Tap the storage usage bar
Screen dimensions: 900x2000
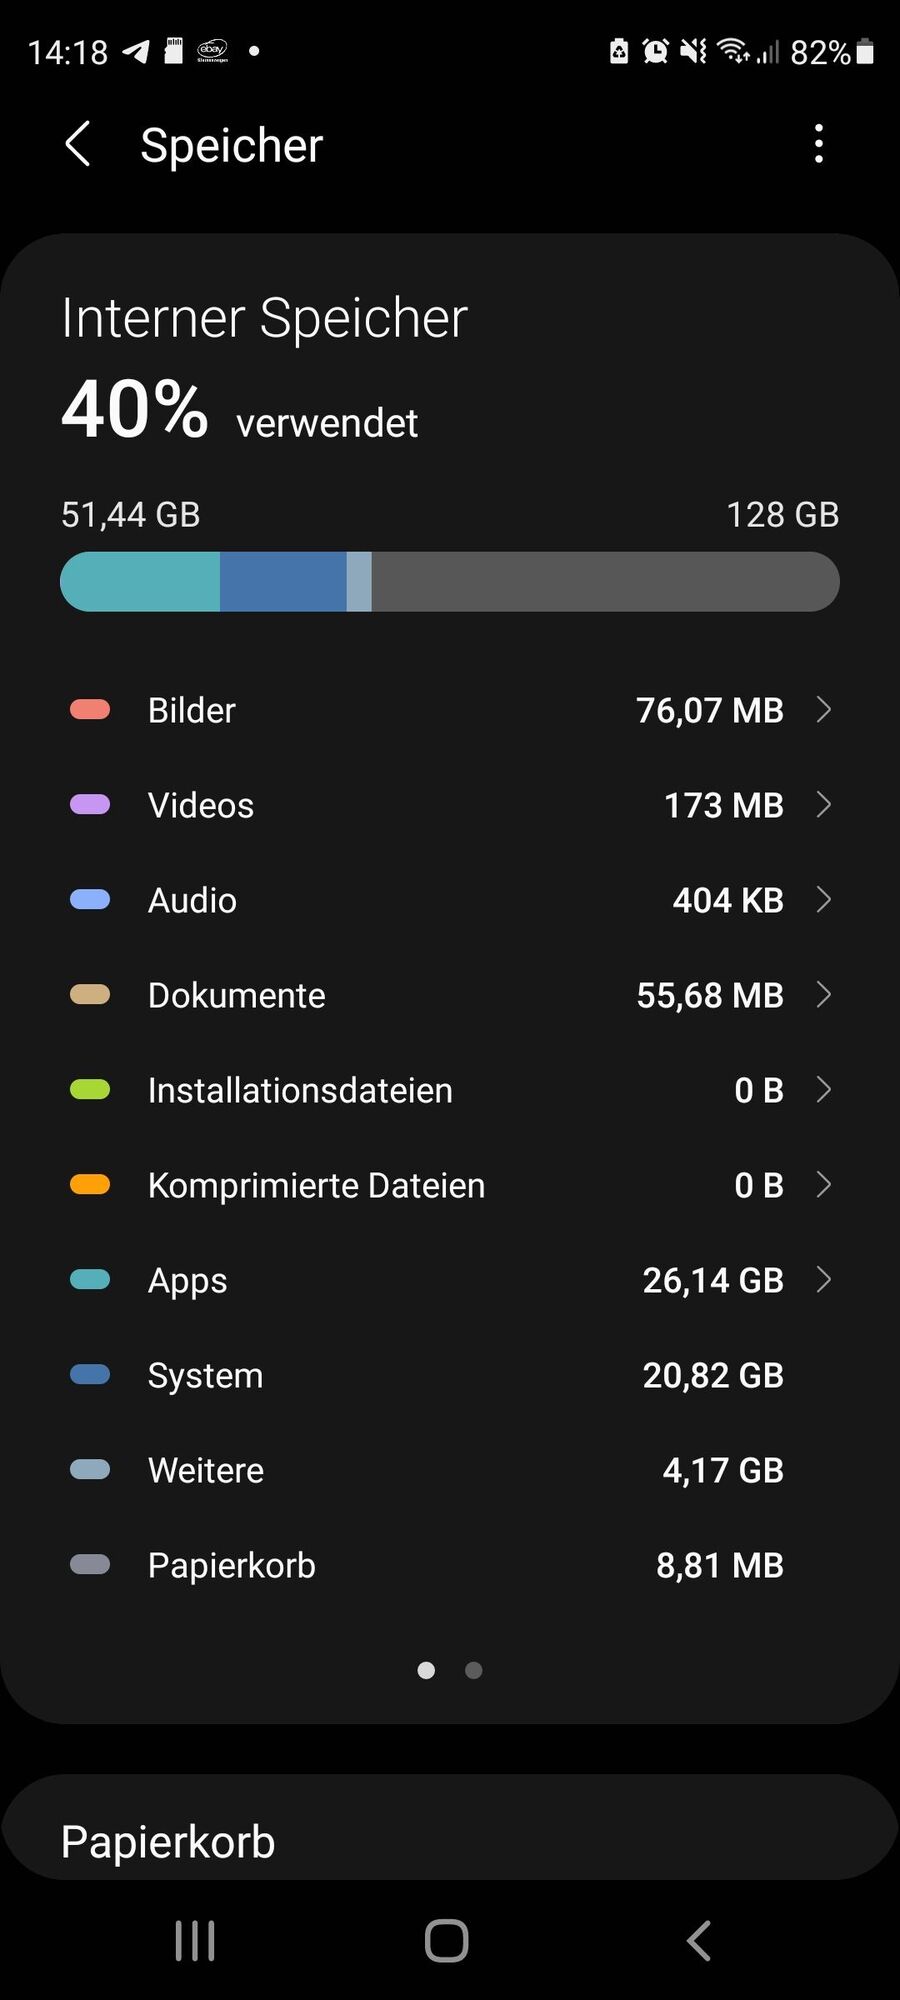(450, 582)
